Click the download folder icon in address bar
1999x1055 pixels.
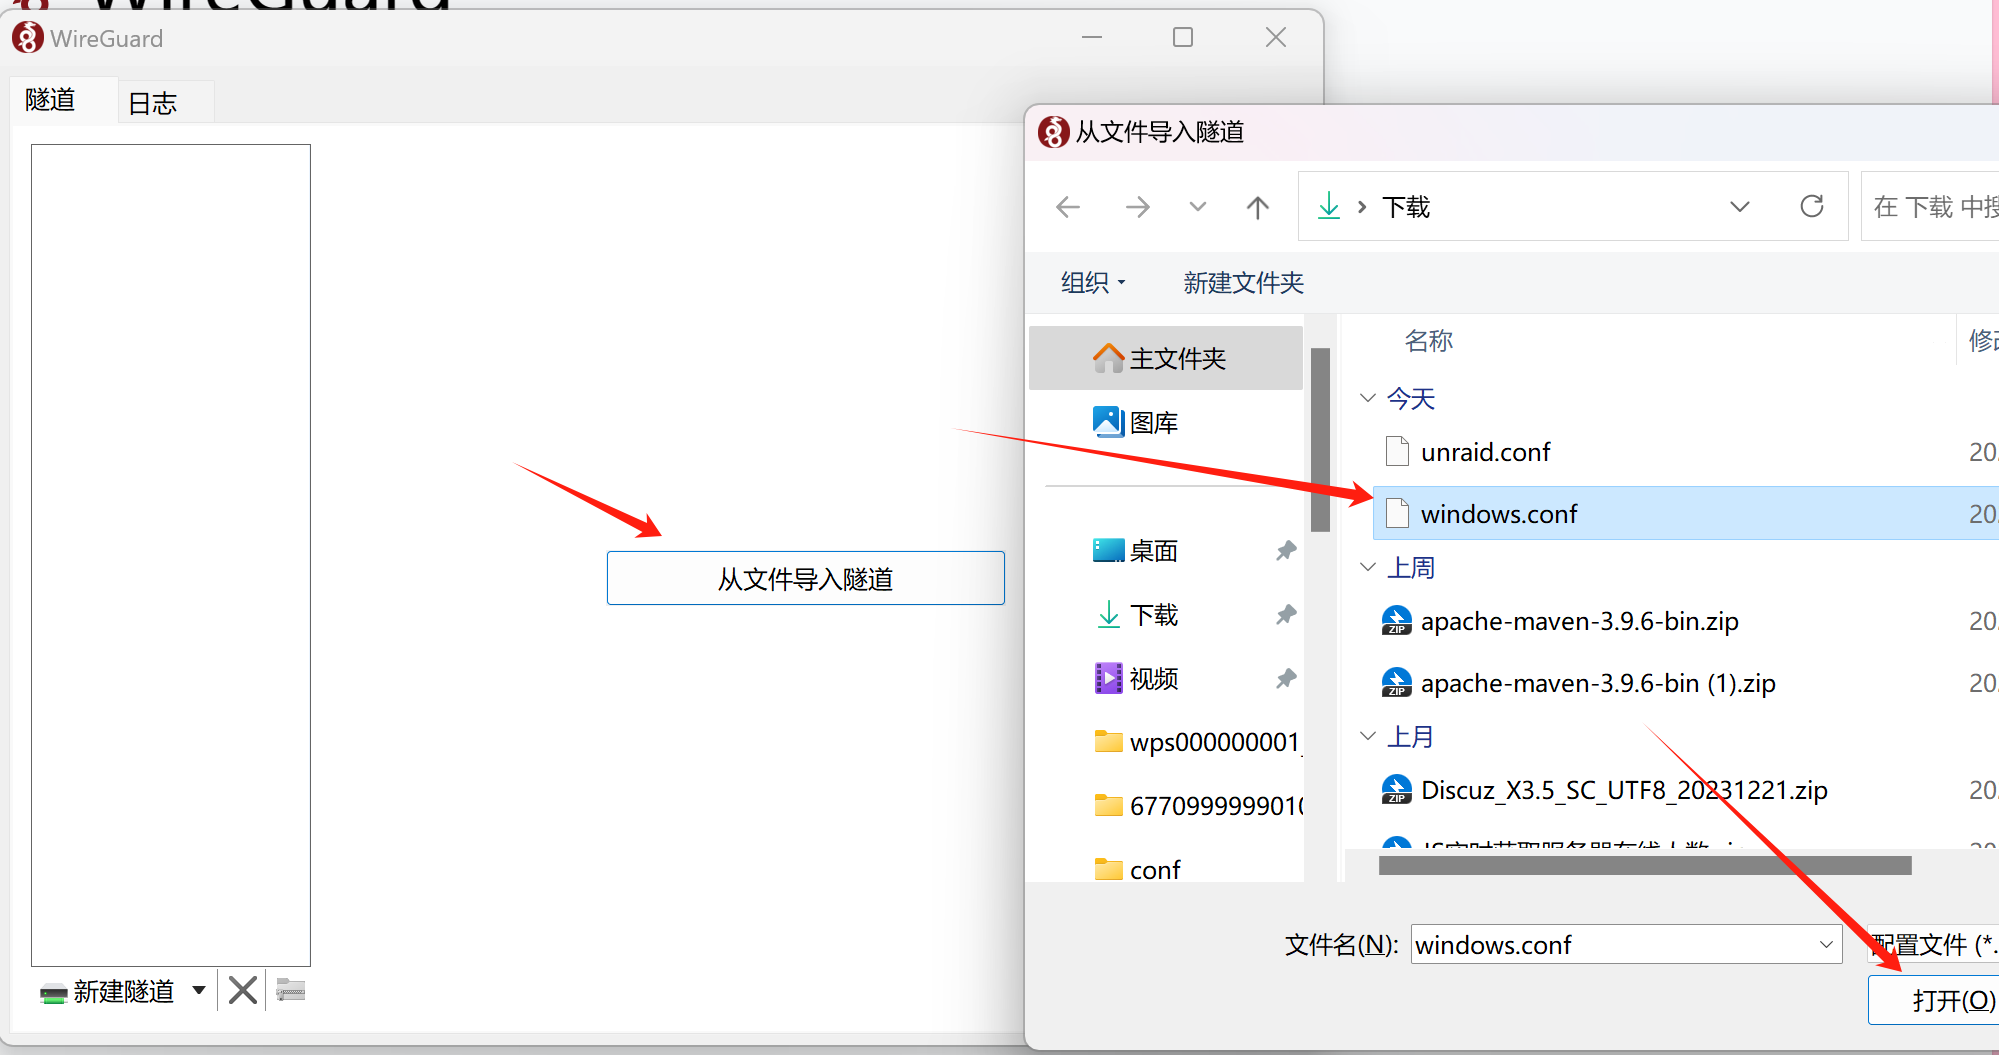pos(1329,206)
